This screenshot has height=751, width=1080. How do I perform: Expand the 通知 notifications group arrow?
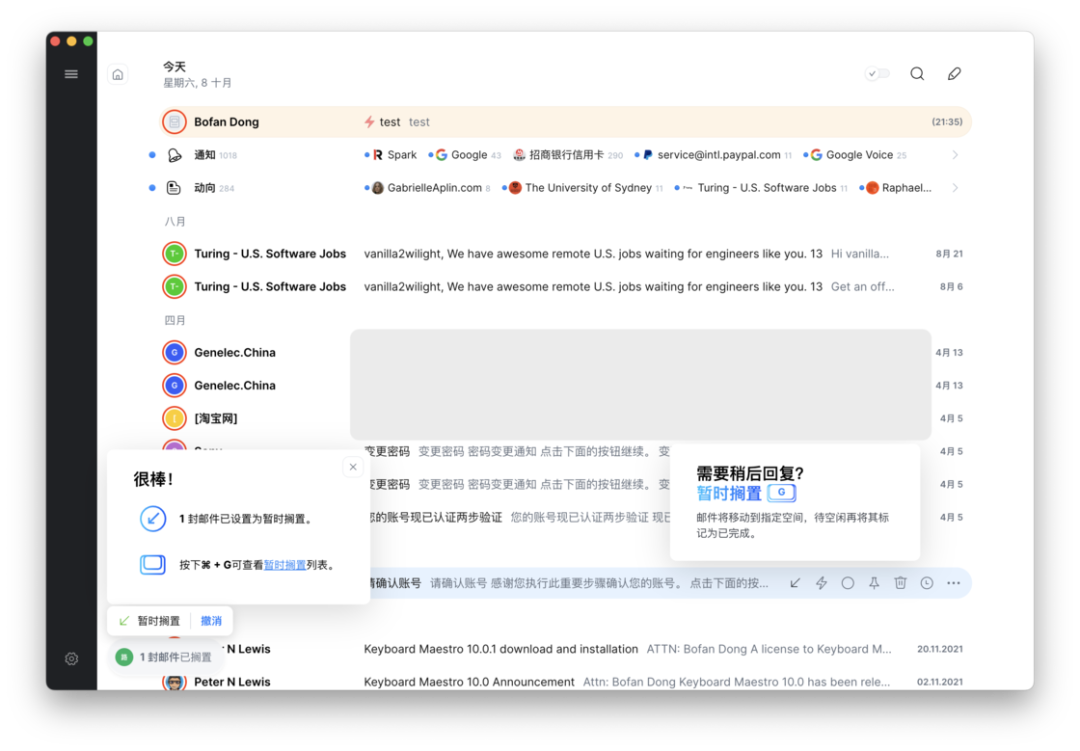click(955, 155)
